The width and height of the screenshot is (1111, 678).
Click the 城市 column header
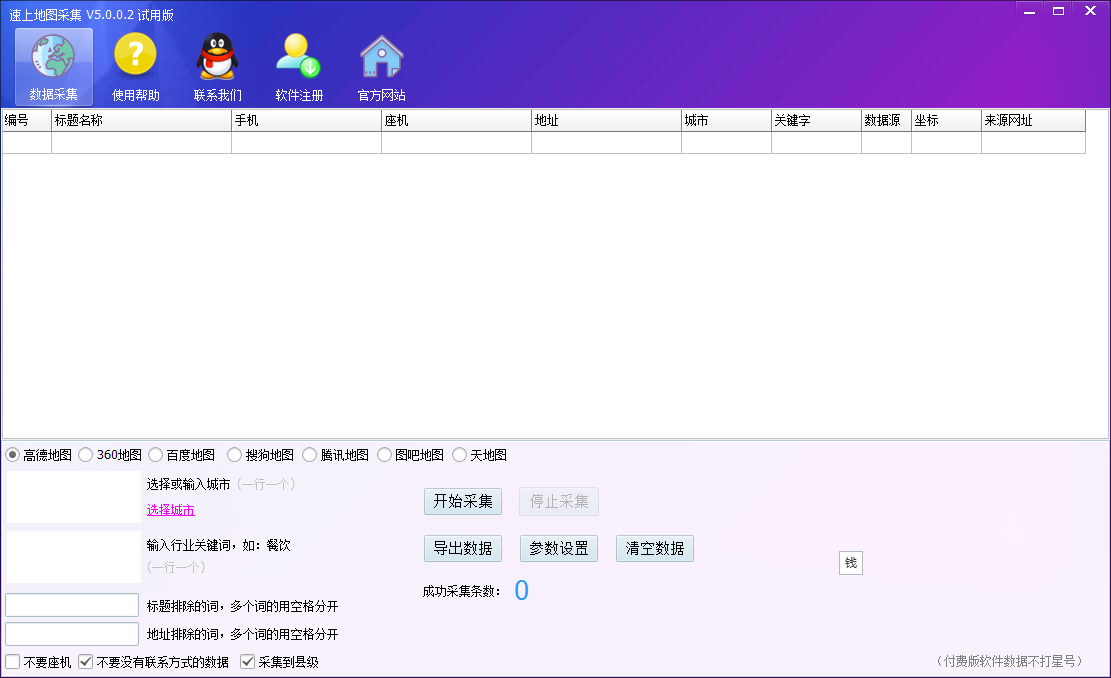pyautogui.click(x=726, y=120)
